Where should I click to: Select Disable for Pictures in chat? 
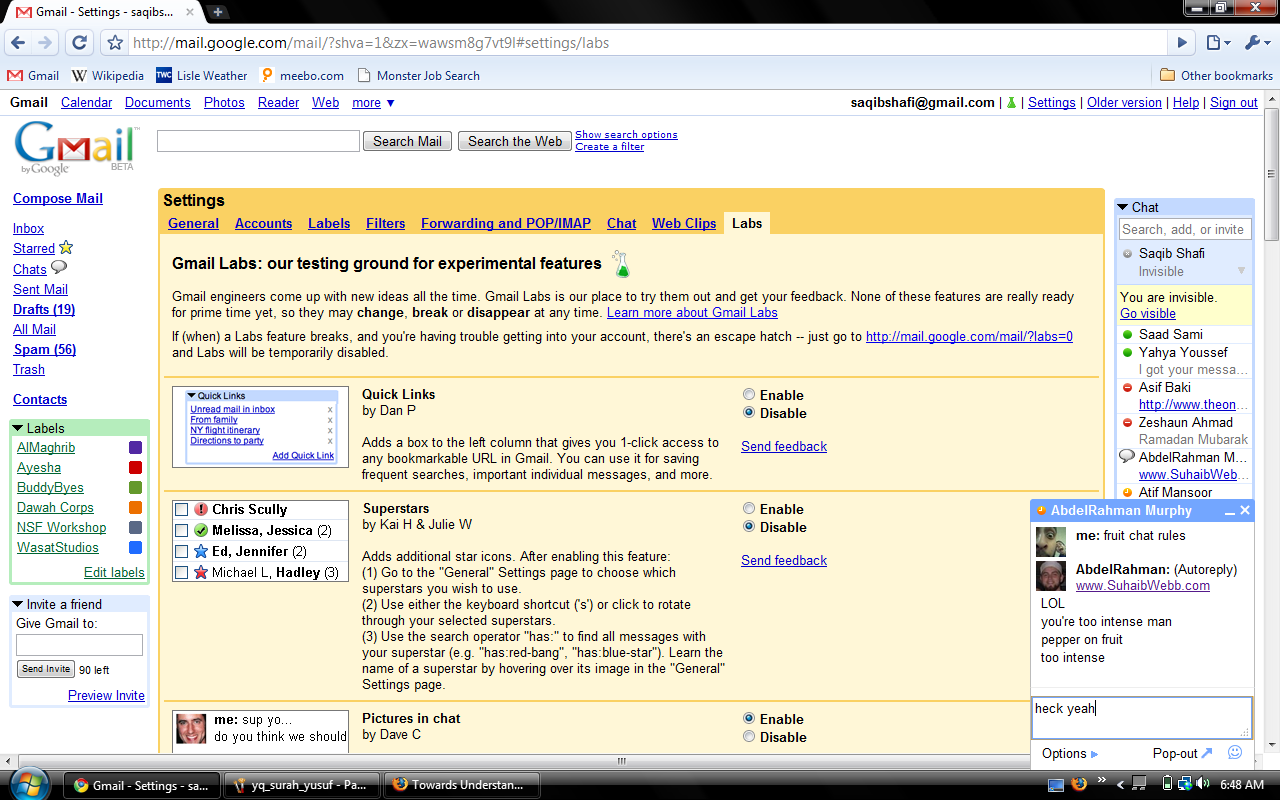749,737
